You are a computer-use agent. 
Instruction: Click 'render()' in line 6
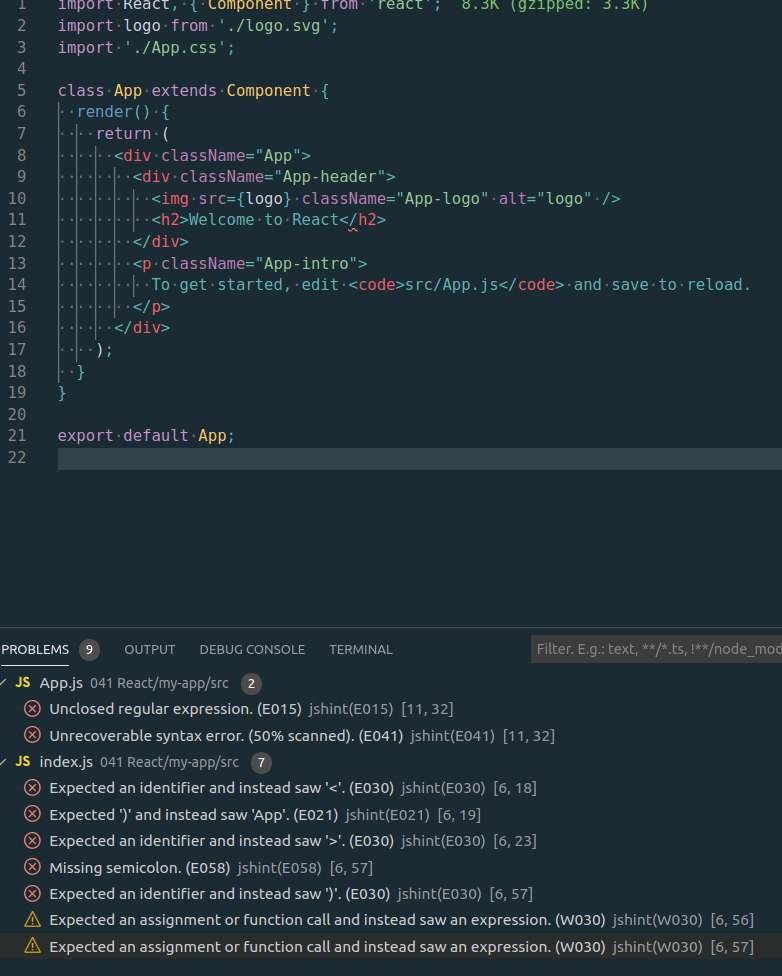(x=113, y=112)
